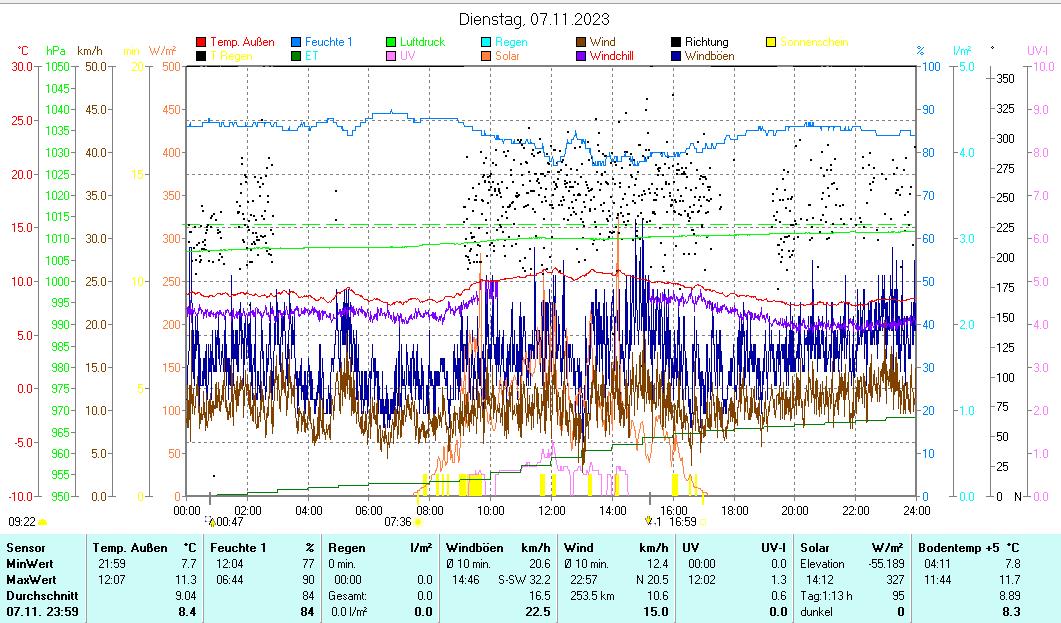
Task: Click the '253.5 km' wind run value
Action: 591,596
